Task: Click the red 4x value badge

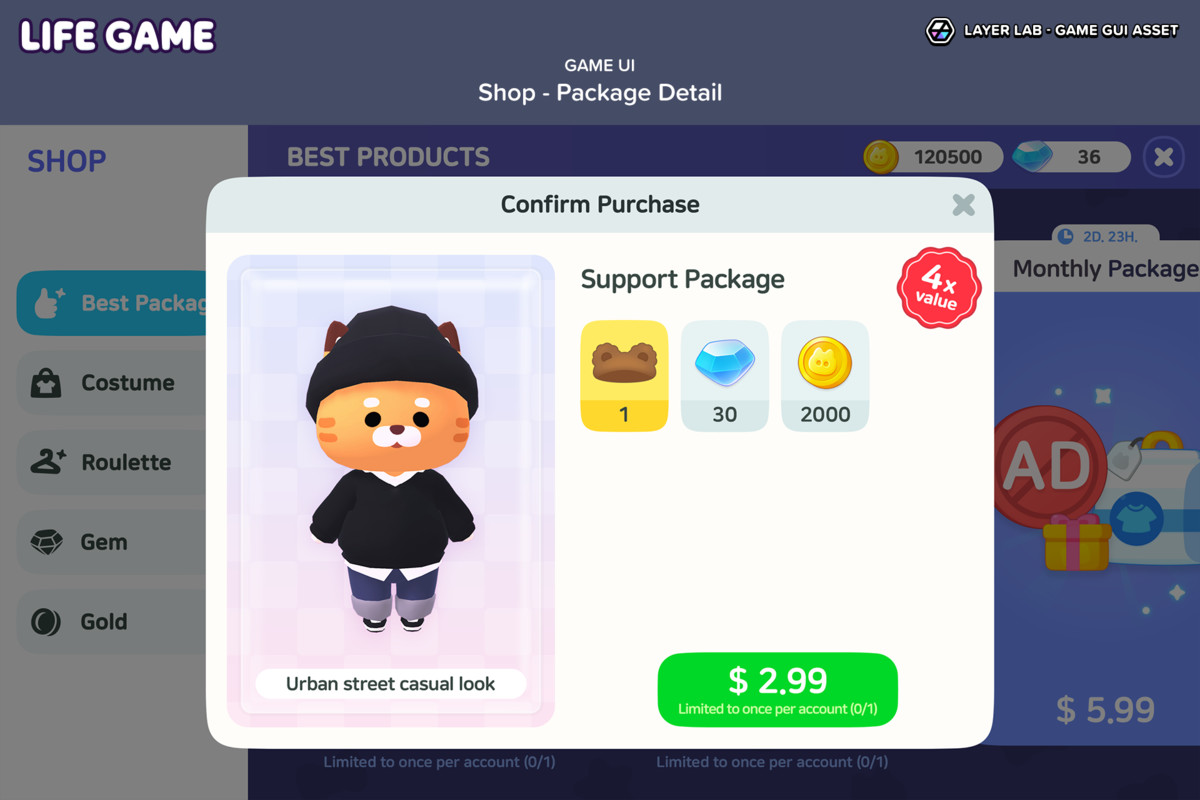Action: coord(938,288)
